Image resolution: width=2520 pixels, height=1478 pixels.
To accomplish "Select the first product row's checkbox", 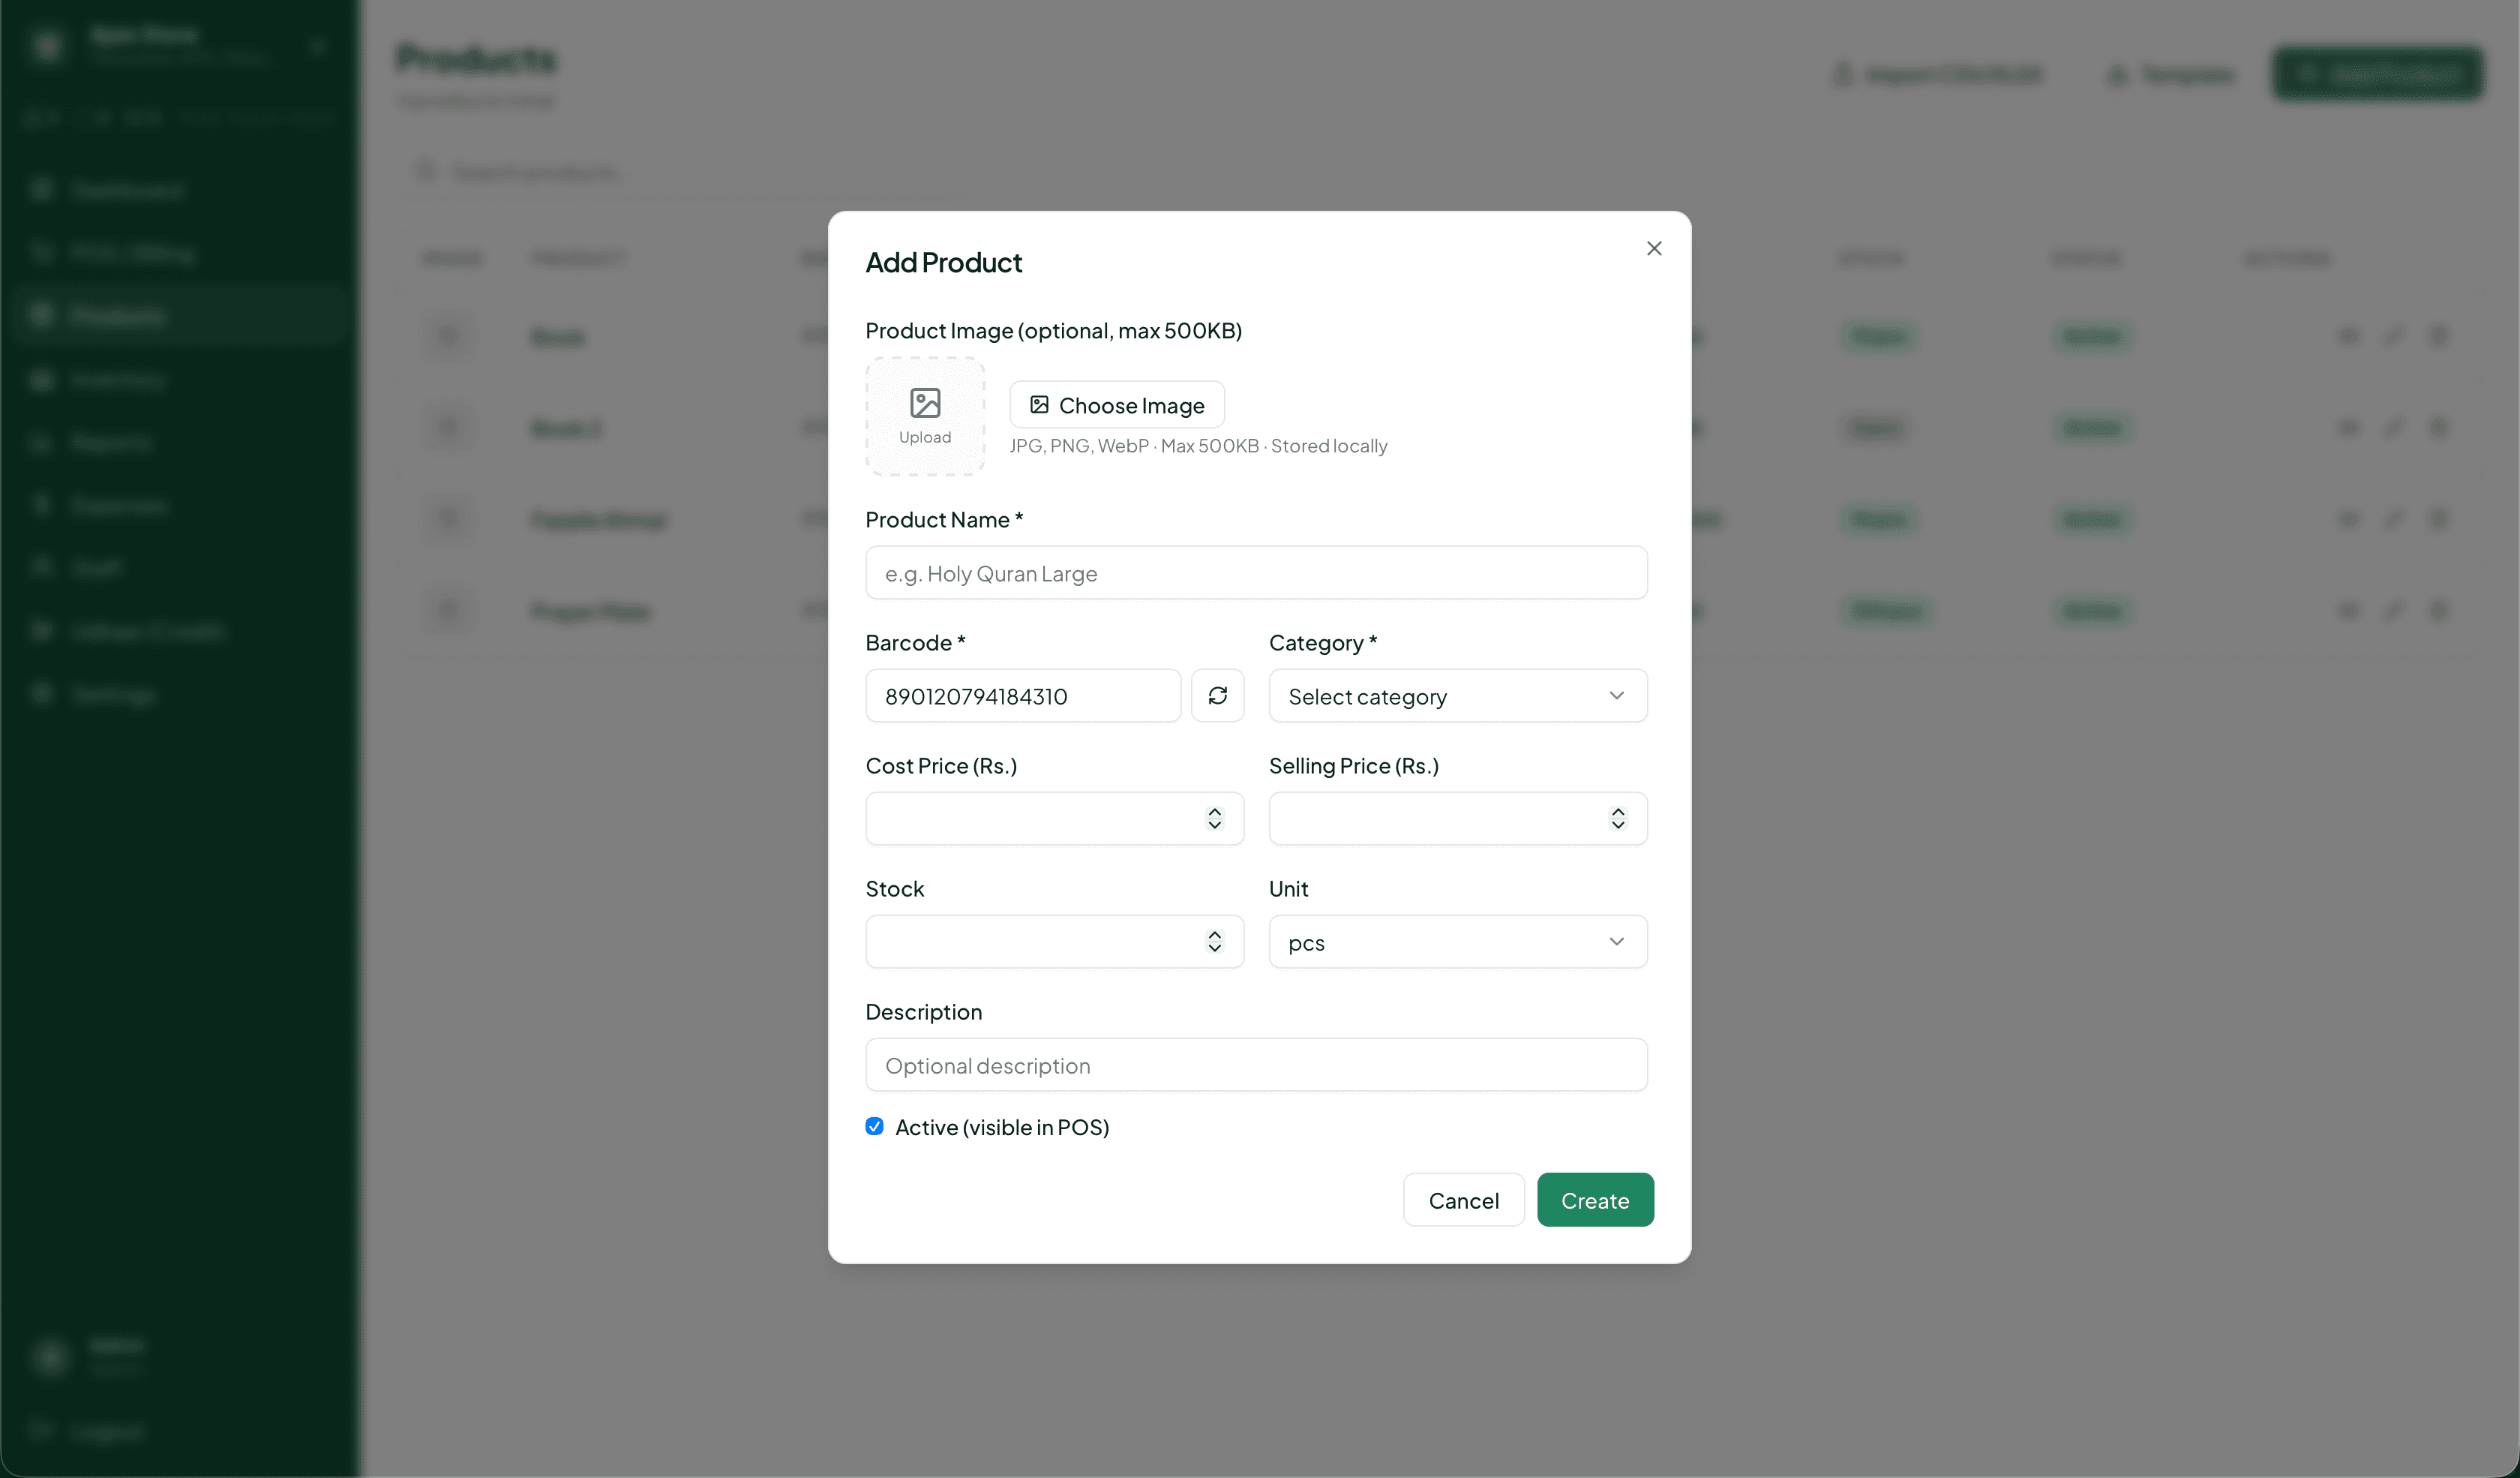I will 447,337.
